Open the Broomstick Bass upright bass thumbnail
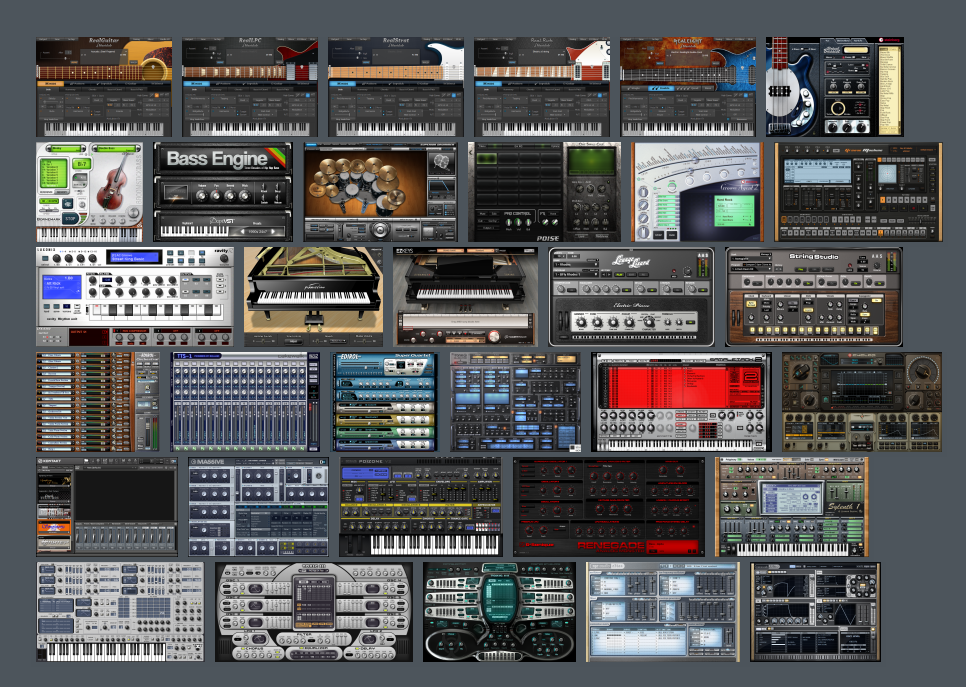This screenshot has width=966, height=687. (x=90, y=192)
